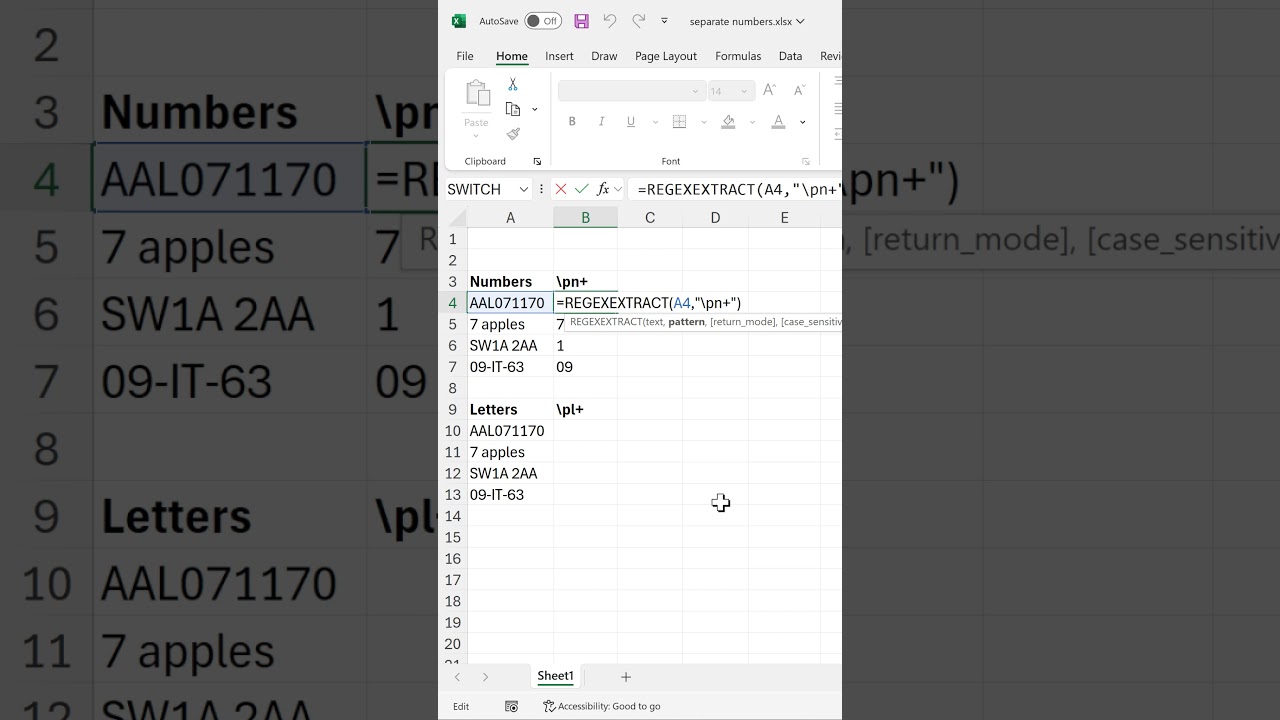Add a new sheet with plus button
Viewport: 1280px width, 720px height.
pyautogui.click(x=626, y=677)
